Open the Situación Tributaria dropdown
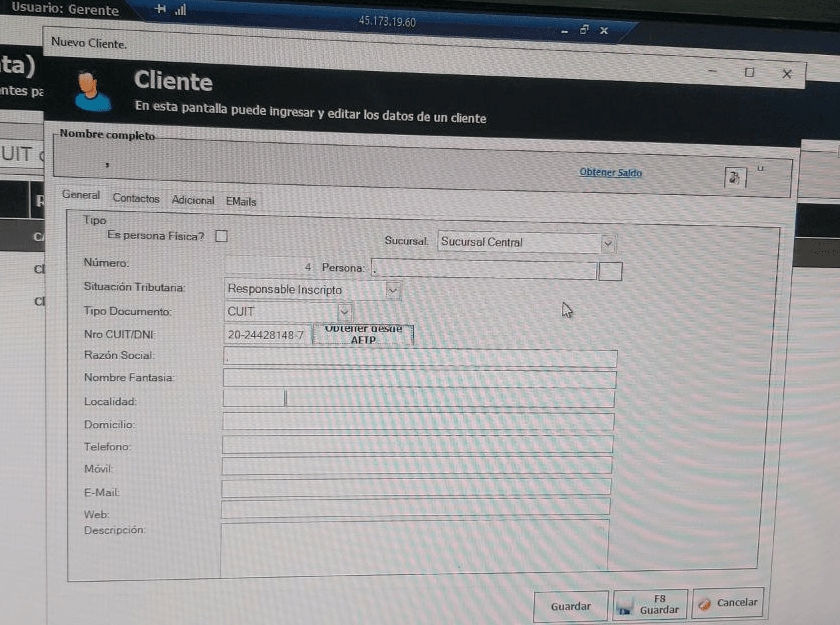The width and height of the screenshot is (840, 625). coord(392,290)
